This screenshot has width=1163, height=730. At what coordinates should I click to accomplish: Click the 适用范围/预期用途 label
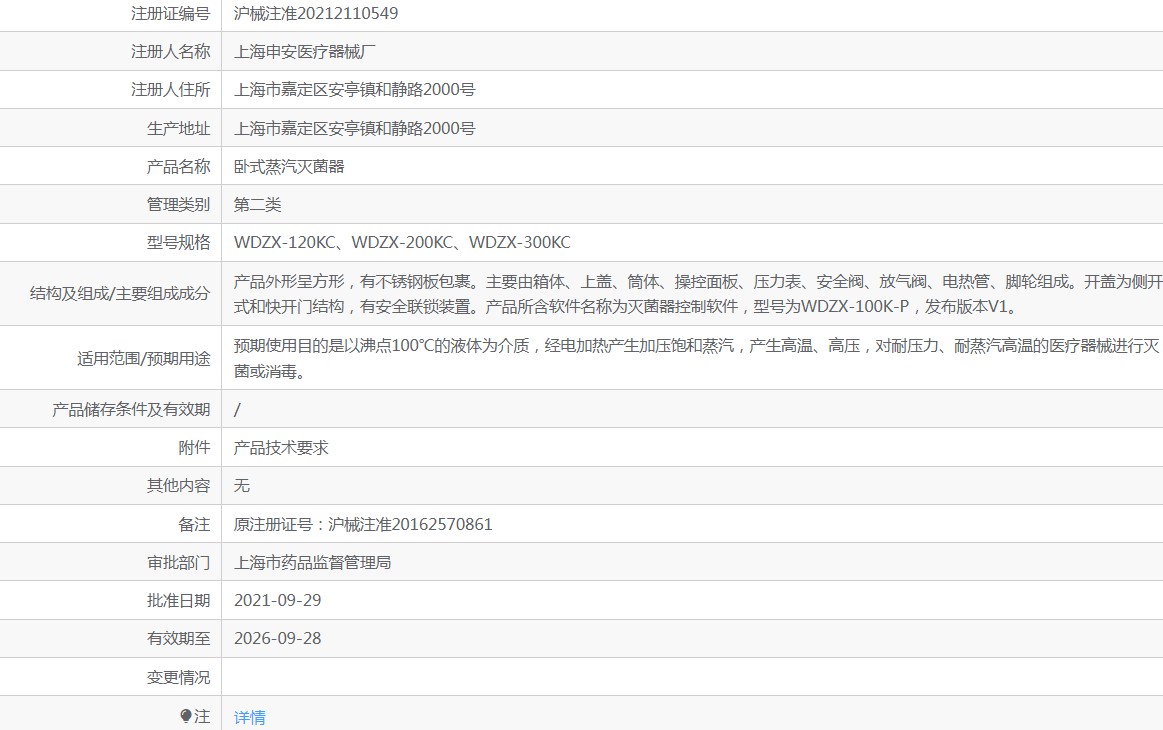(144, 358)
